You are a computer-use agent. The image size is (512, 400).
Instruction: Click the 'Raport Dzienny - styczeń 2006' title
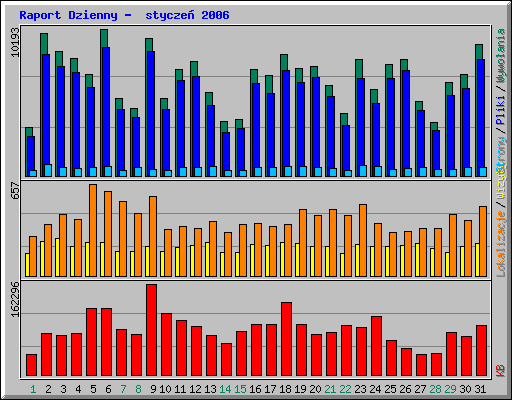tap(124, 15)
